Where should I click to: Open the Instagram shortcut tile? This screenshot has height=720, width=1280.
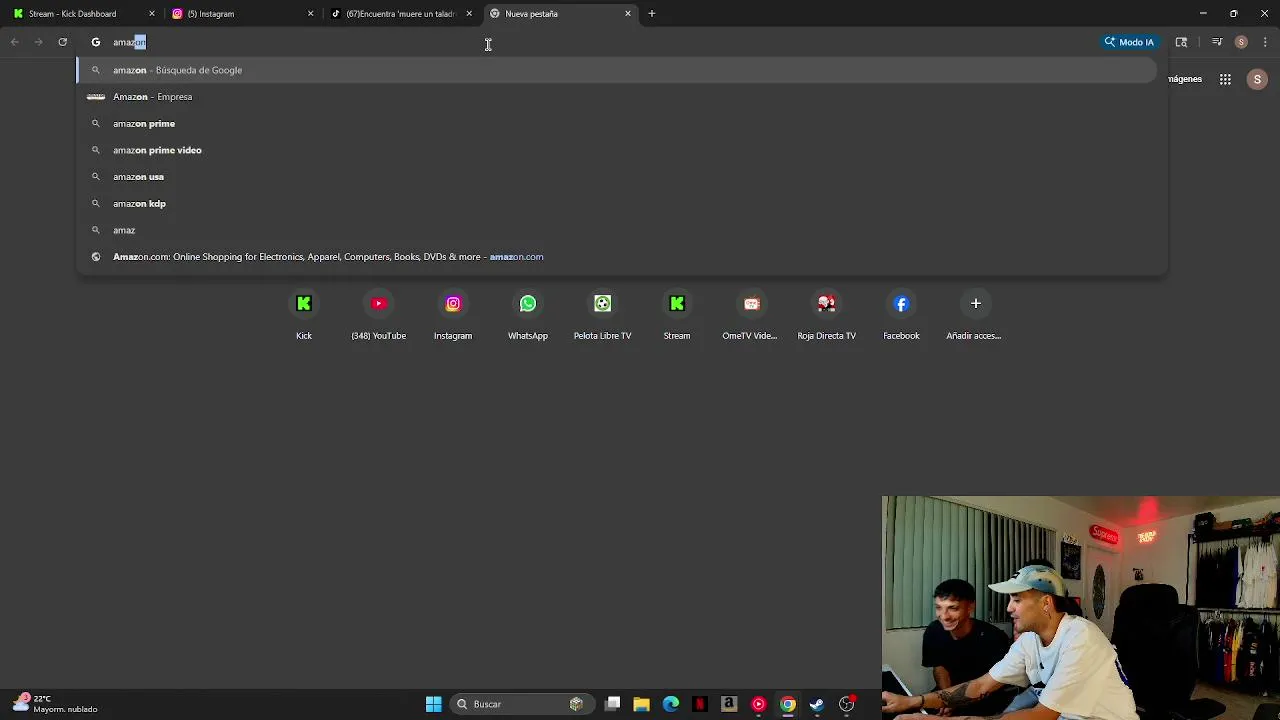(453, 315)
